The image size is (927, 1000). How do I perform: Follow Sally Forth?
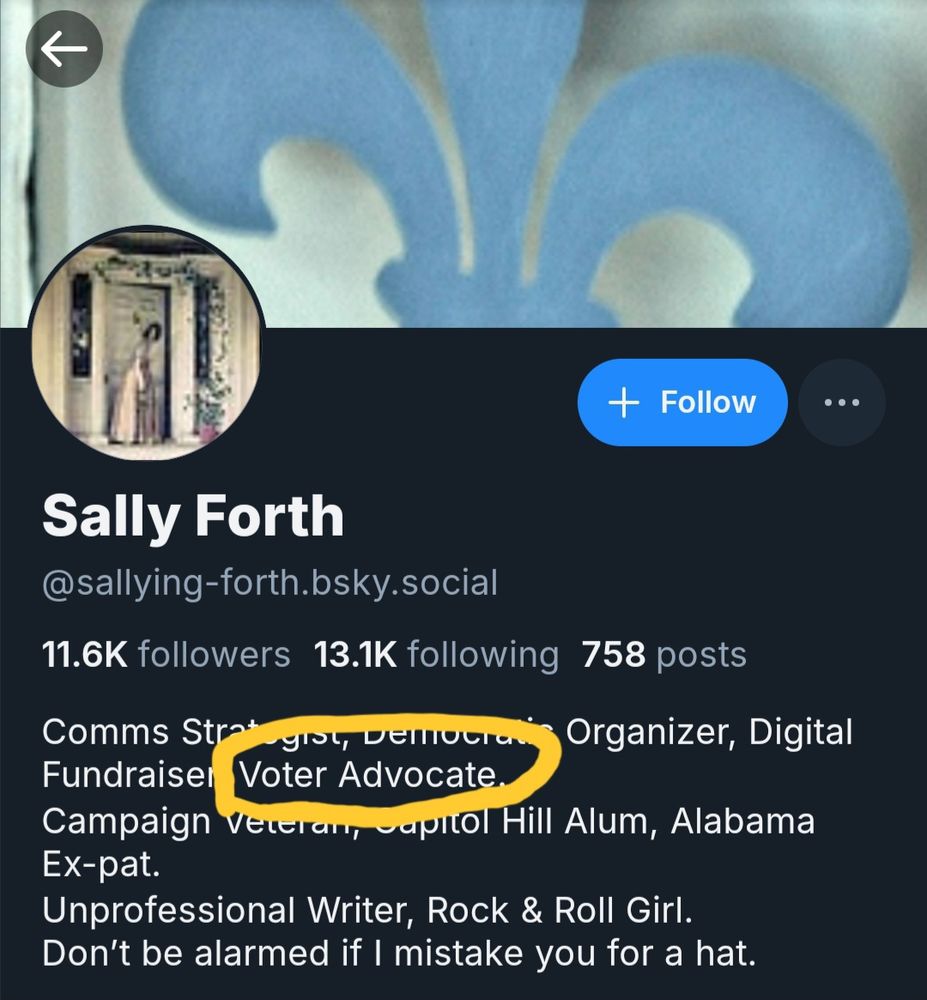(x=681, y=401)
